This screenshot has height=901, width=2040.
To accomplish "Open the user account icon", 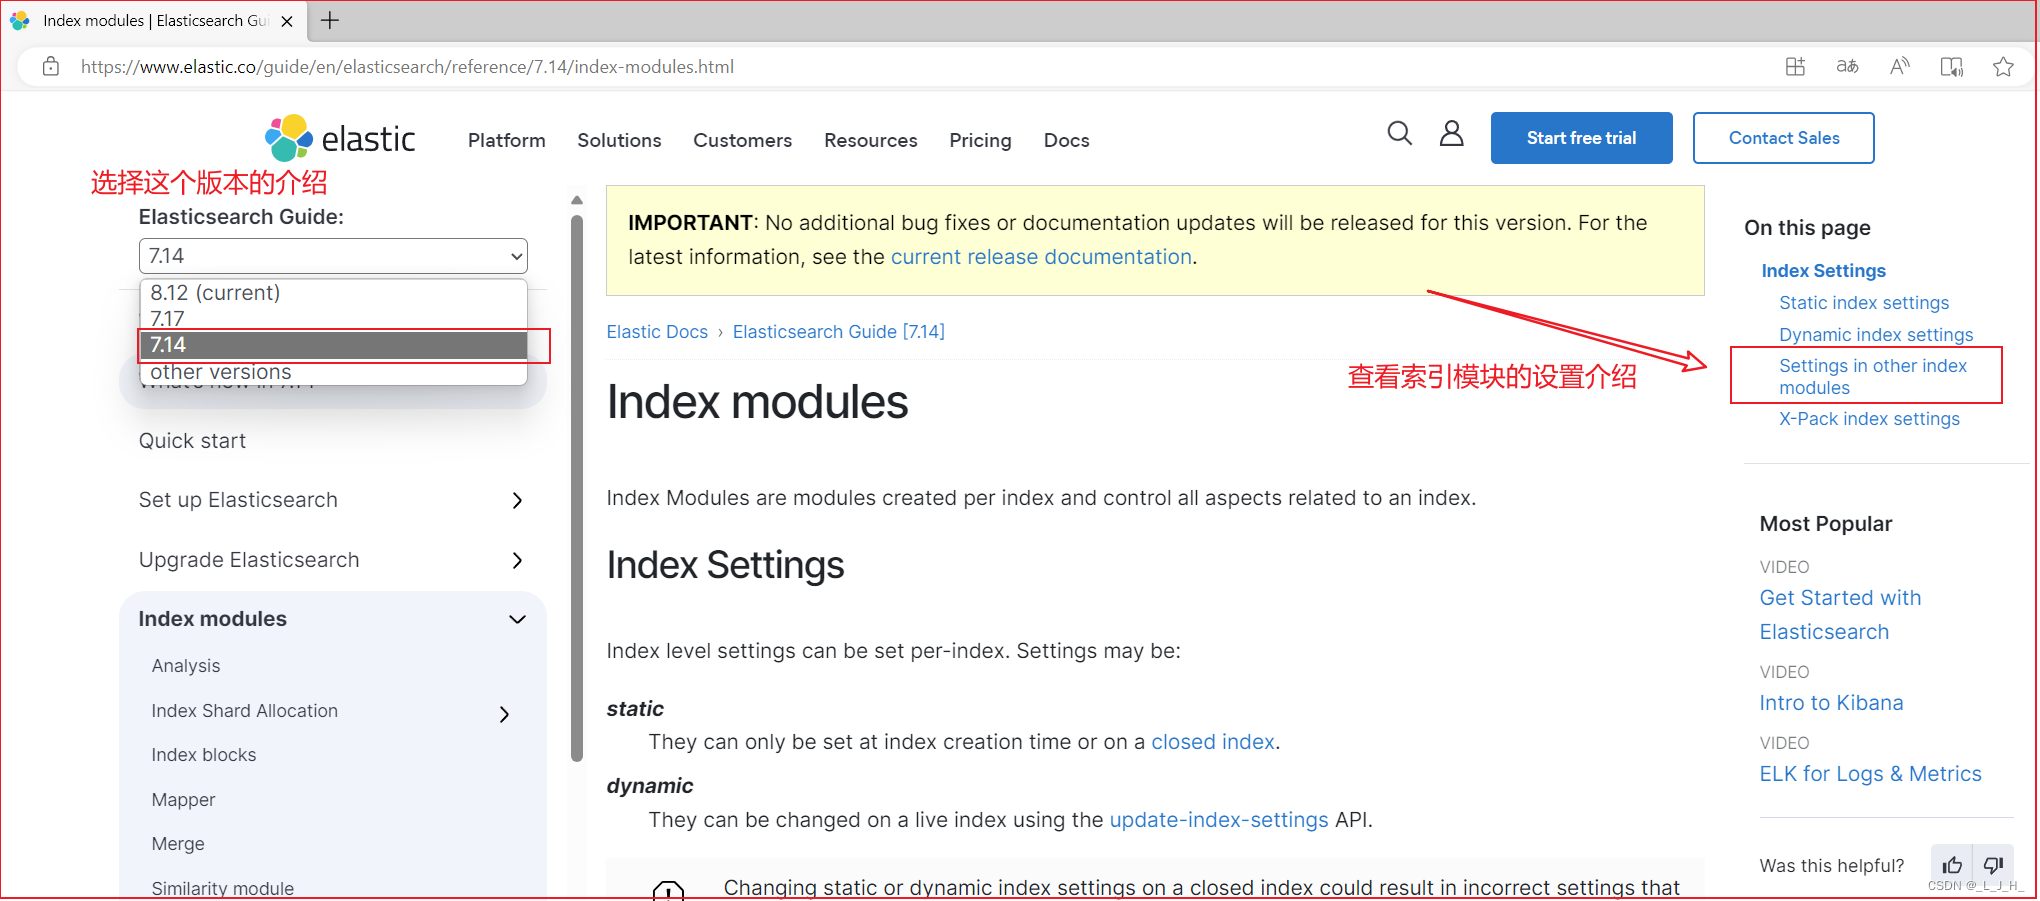I will pos(1452,133).
